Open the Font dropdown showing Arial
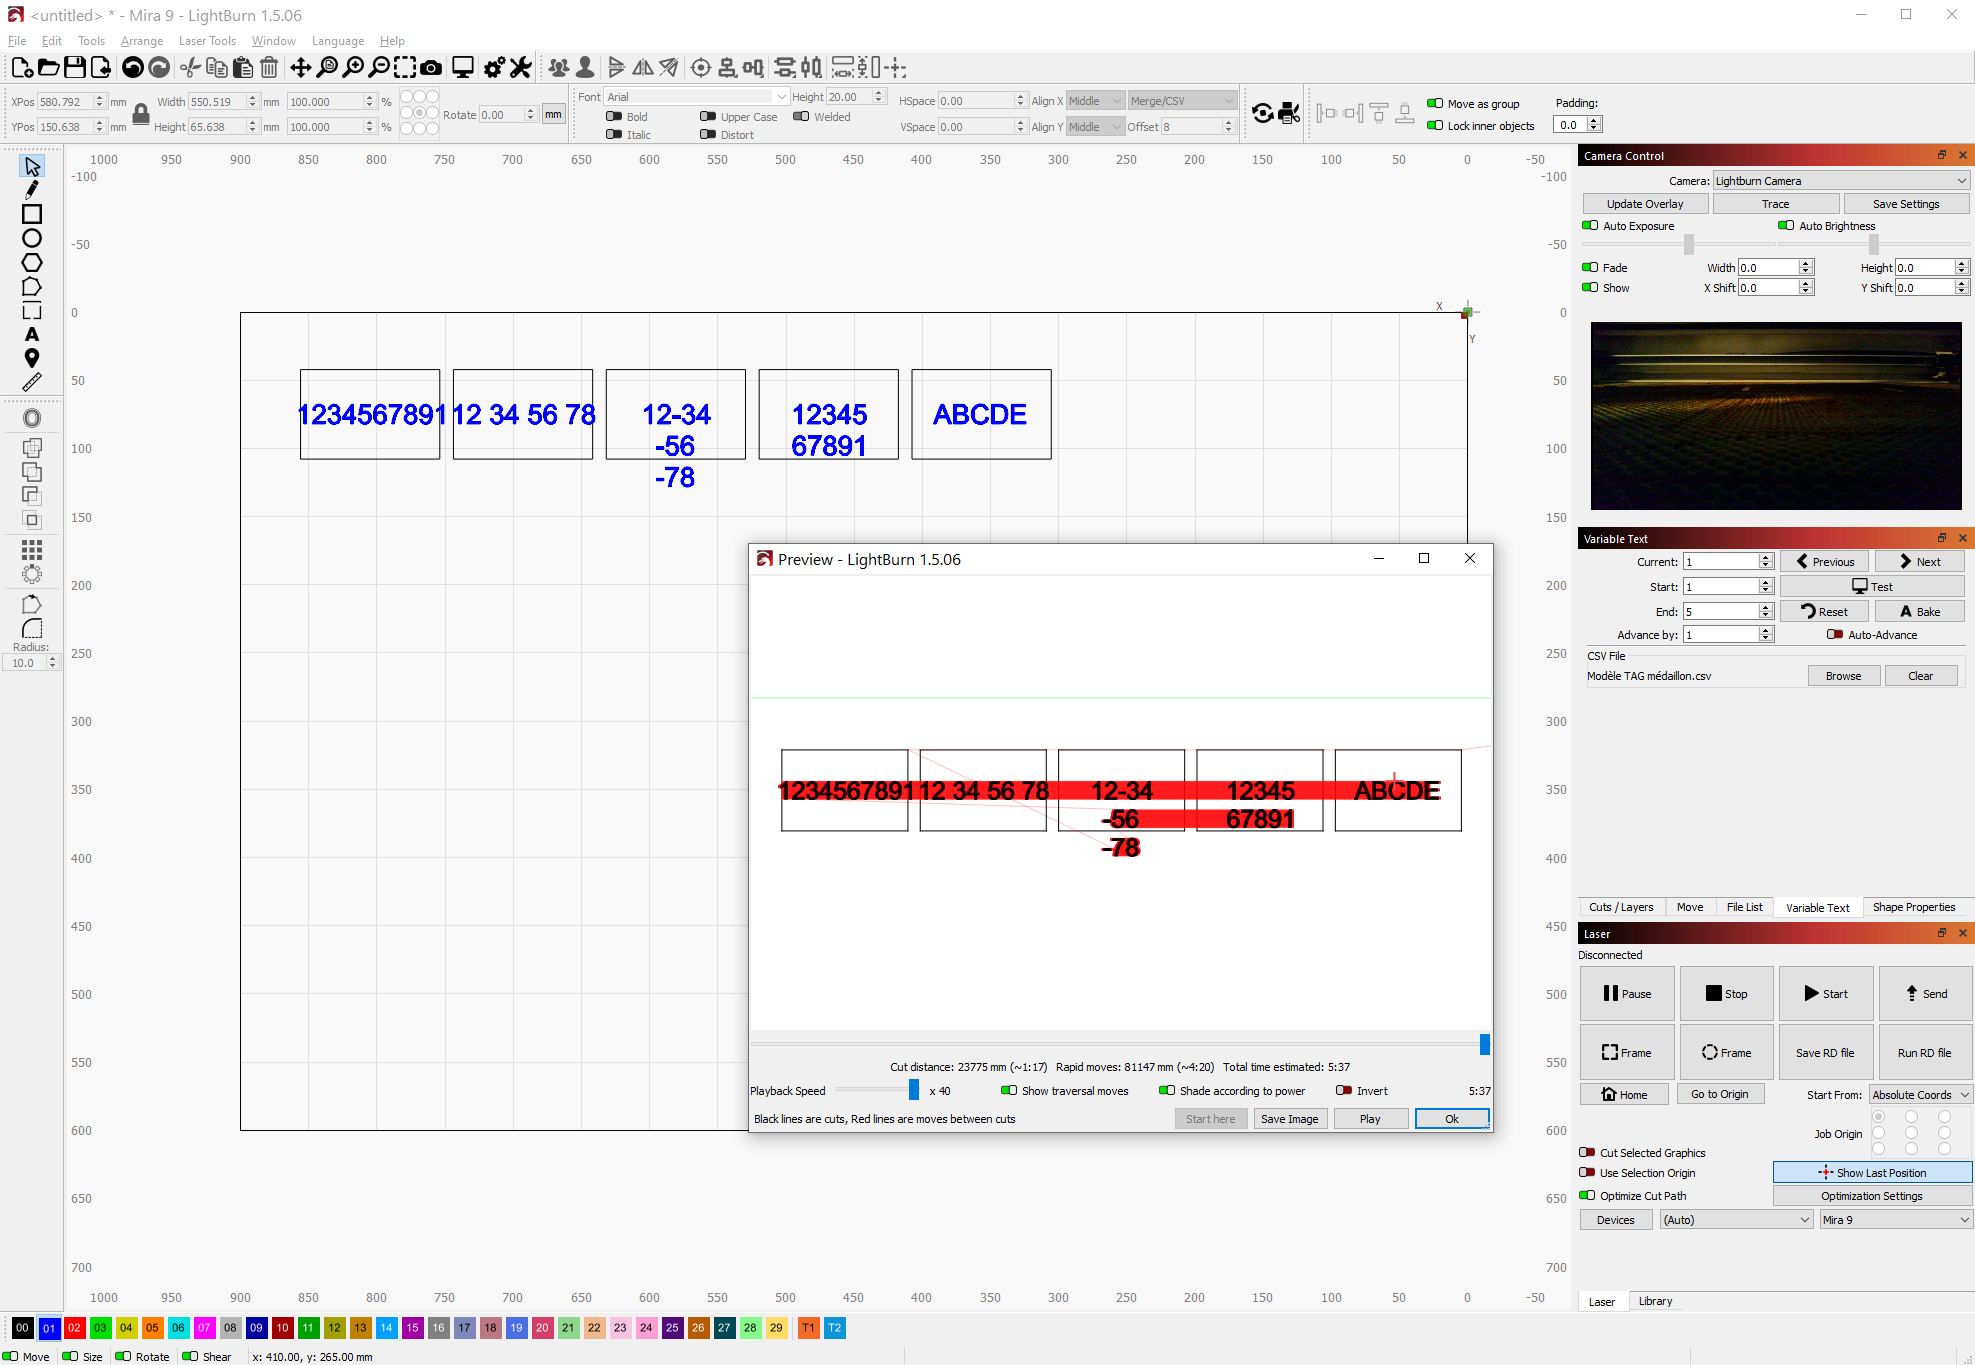The image size is (1975, 1365). [x=696, y=96]
